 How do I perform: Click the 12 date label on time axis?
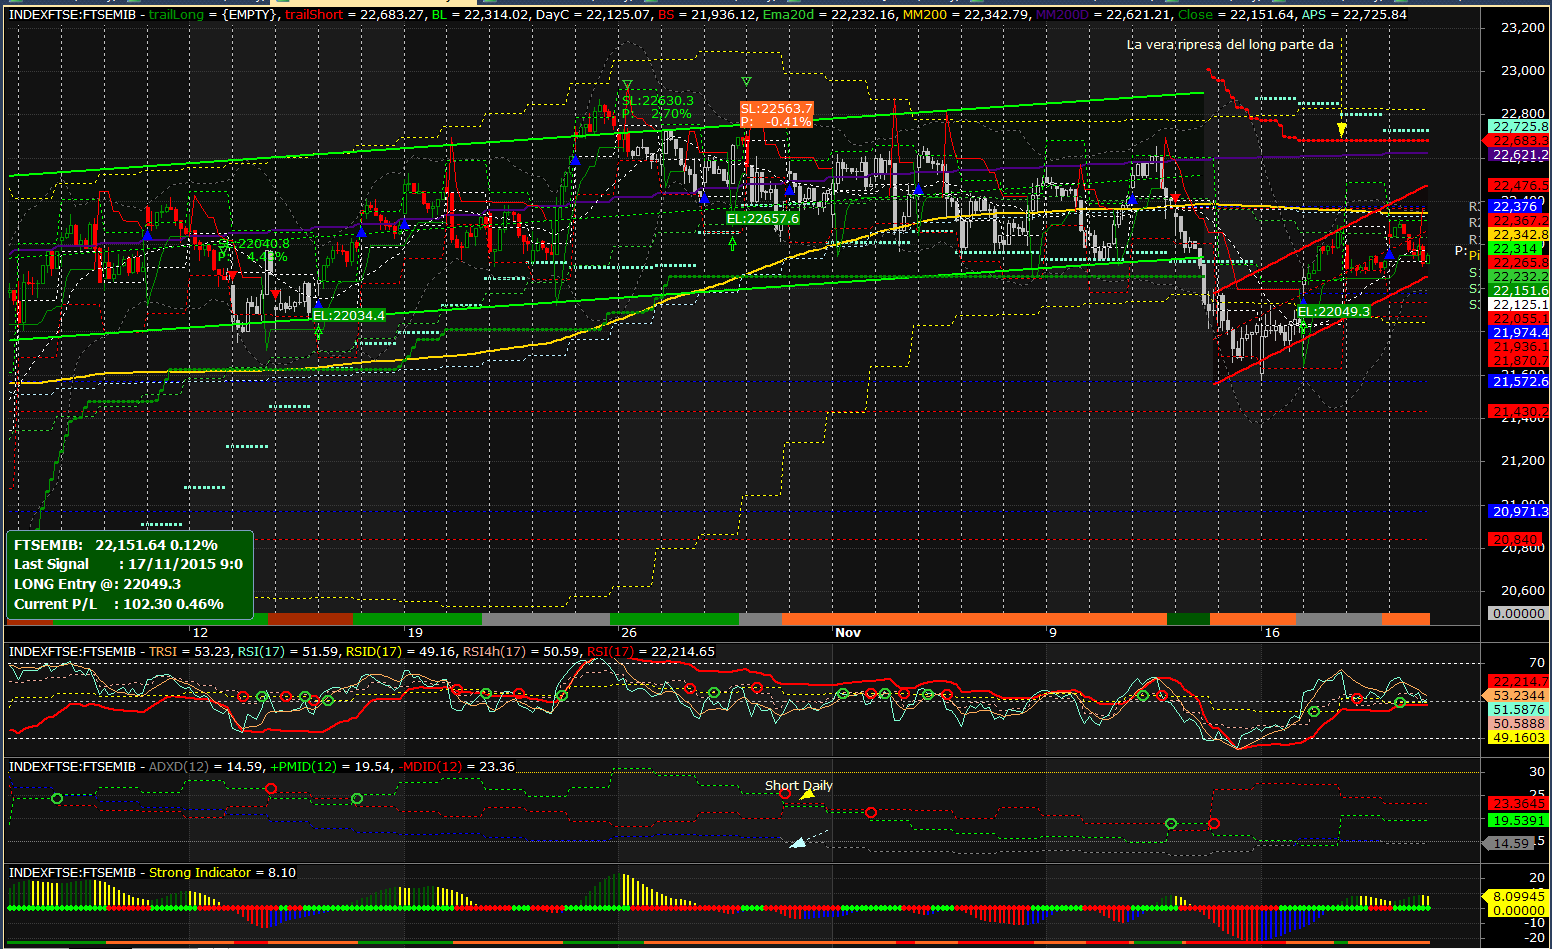pyautogui.click(x=200, y=632)
